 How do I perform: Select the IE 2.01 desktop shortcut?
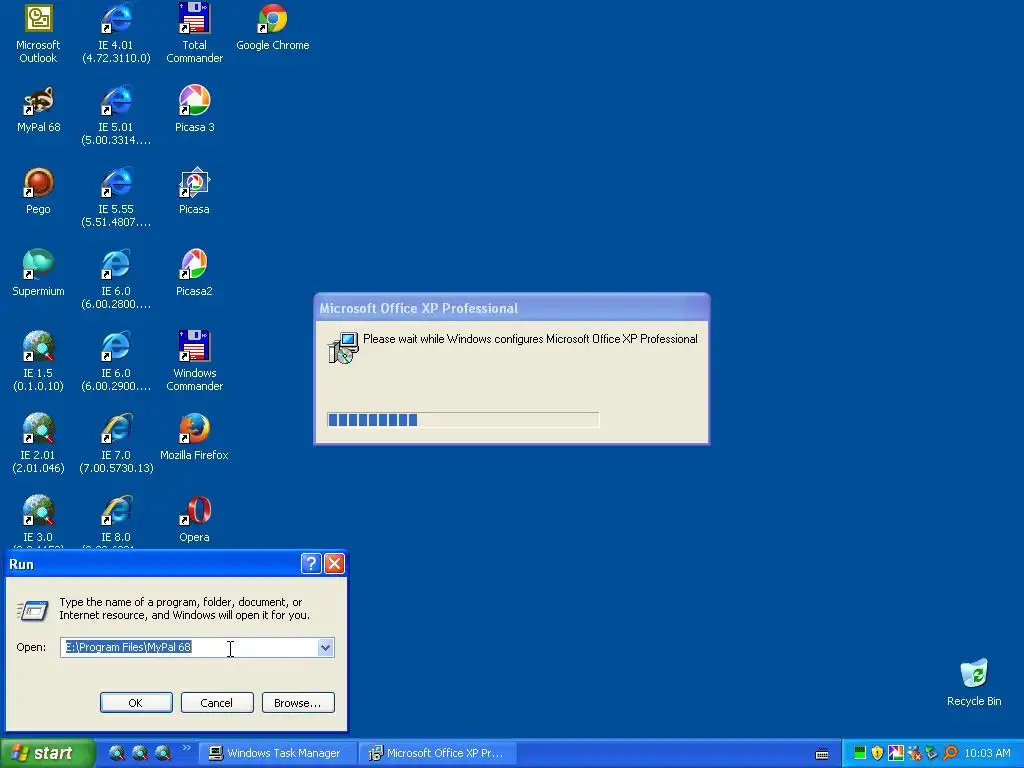click(x=38, y=443)
